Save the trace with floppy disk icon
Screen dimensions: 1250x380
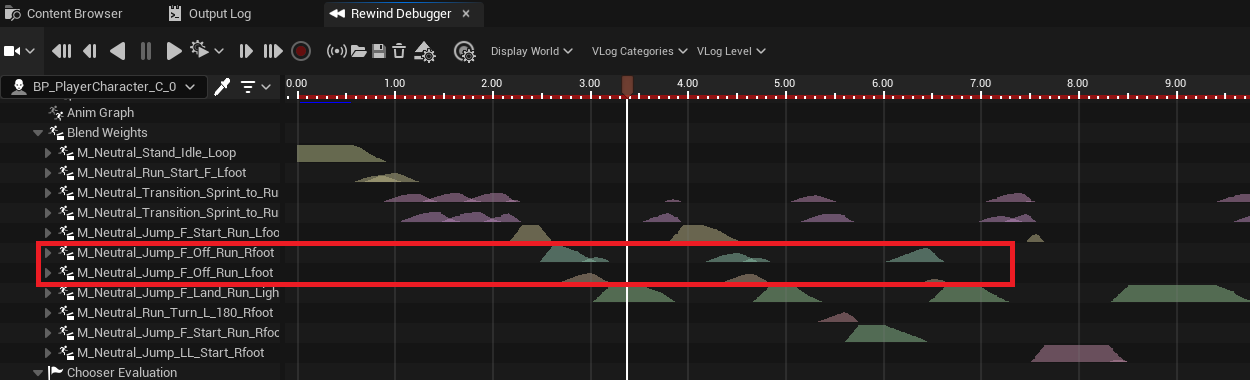pos(379,51)
